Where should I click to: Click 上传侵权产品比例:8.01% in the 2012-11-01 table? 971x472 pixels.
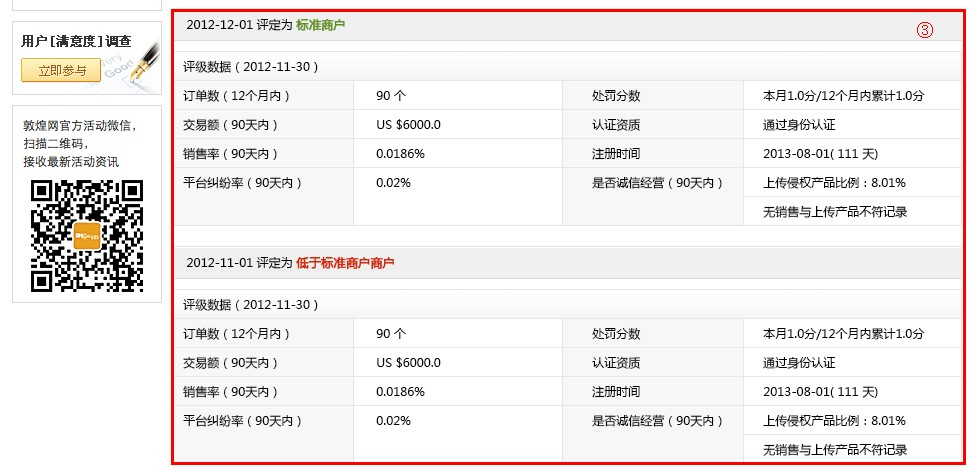(x=834, y=421)
